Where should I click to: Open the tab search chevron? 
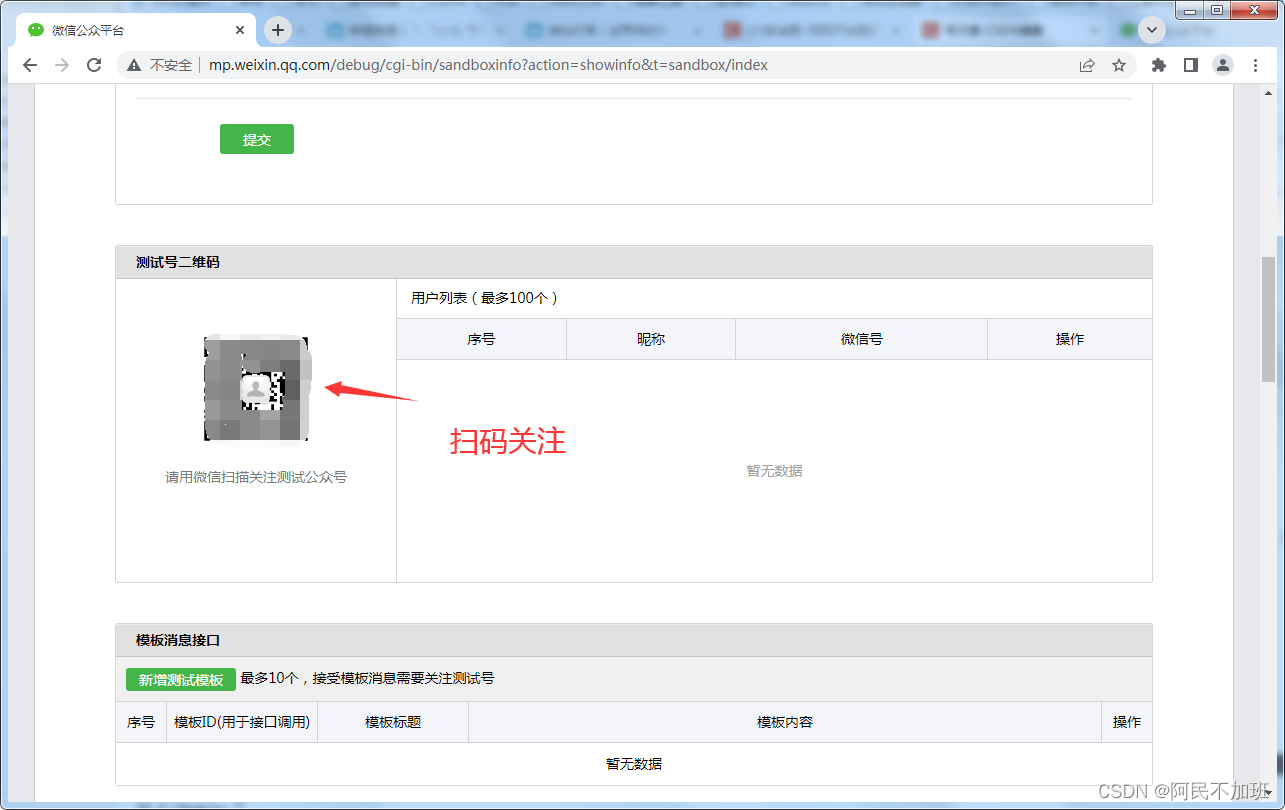pyautogui.click(x=1151, y=29)
